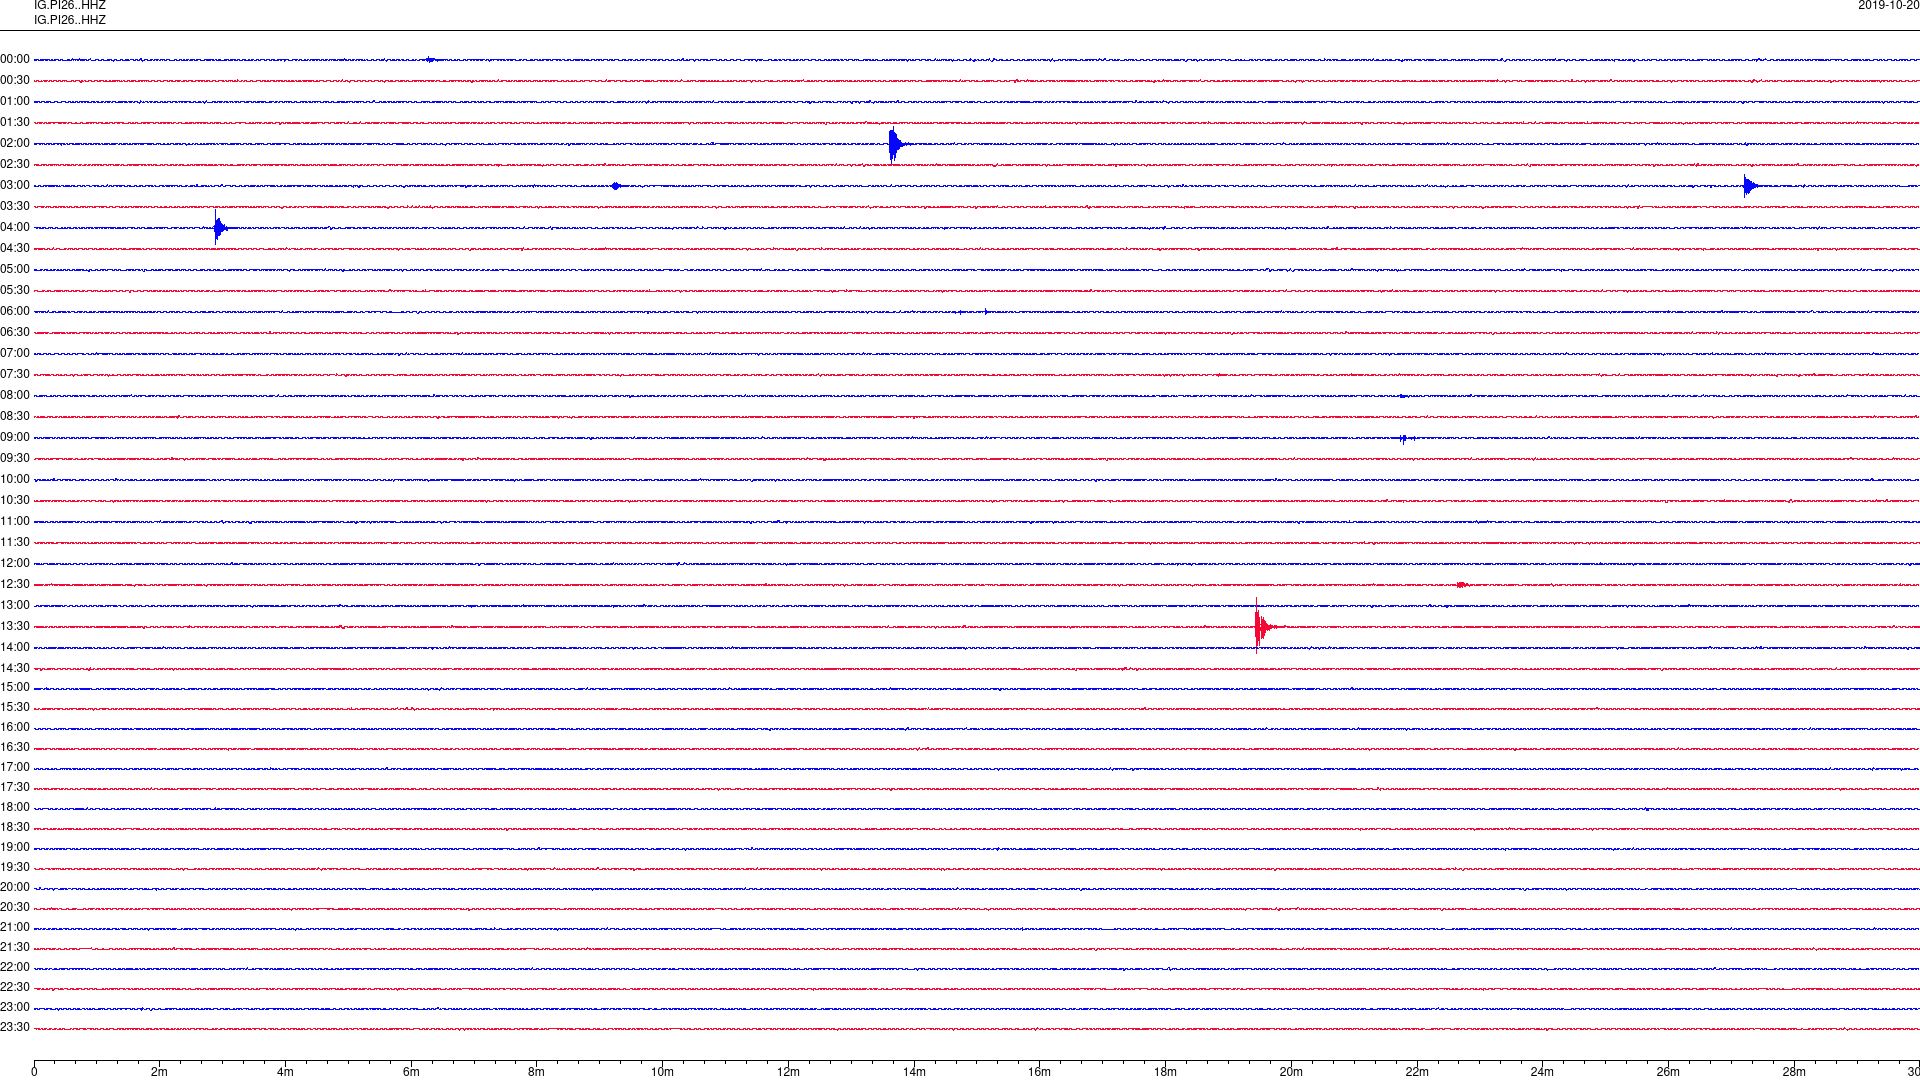
Task: Click the top IG.PI26..HHZ station label
Action: tap(70, 5)
